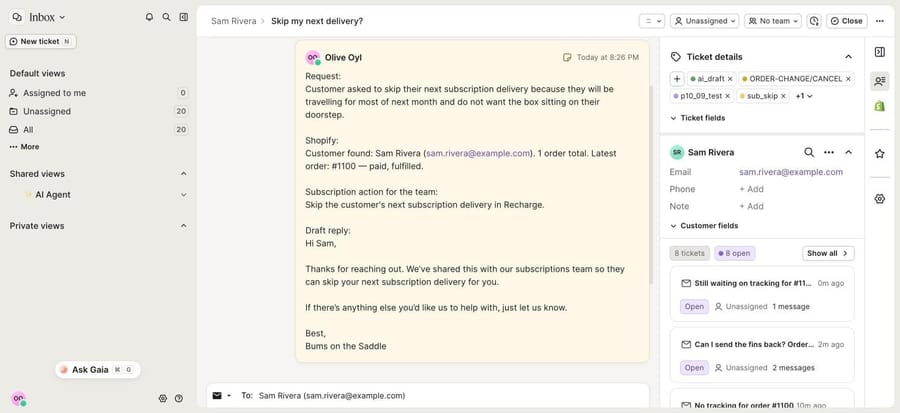This screenshot has height=413, width=900.
Task: Search customer with magnifier icon
Action: (x=809, y=152)
